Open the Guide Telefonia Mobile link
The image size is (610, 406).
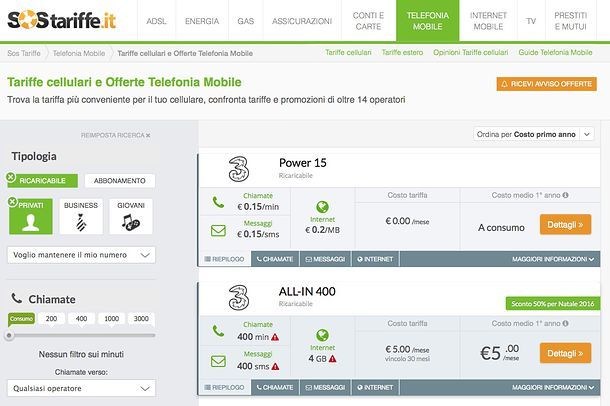click(x=555, y=52)
